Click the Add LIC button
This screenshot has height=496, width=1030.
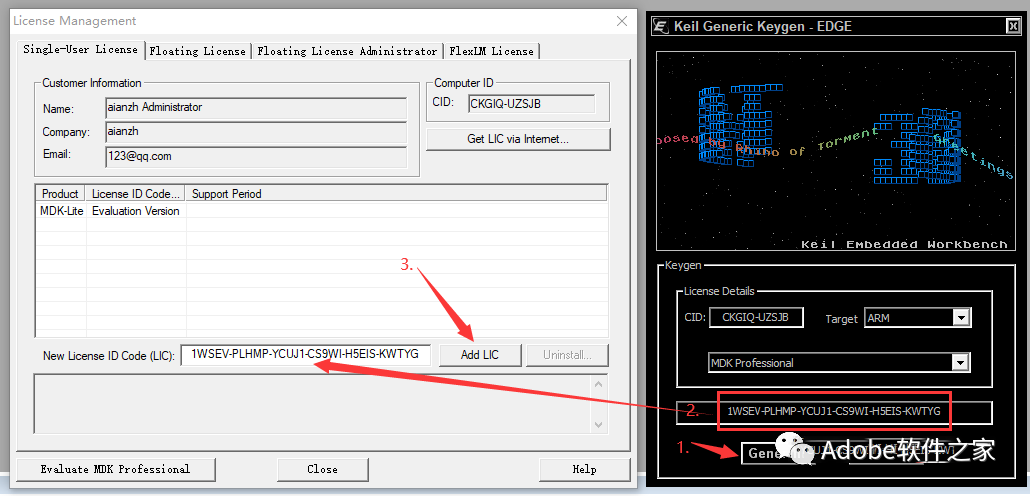click(480, 355)
